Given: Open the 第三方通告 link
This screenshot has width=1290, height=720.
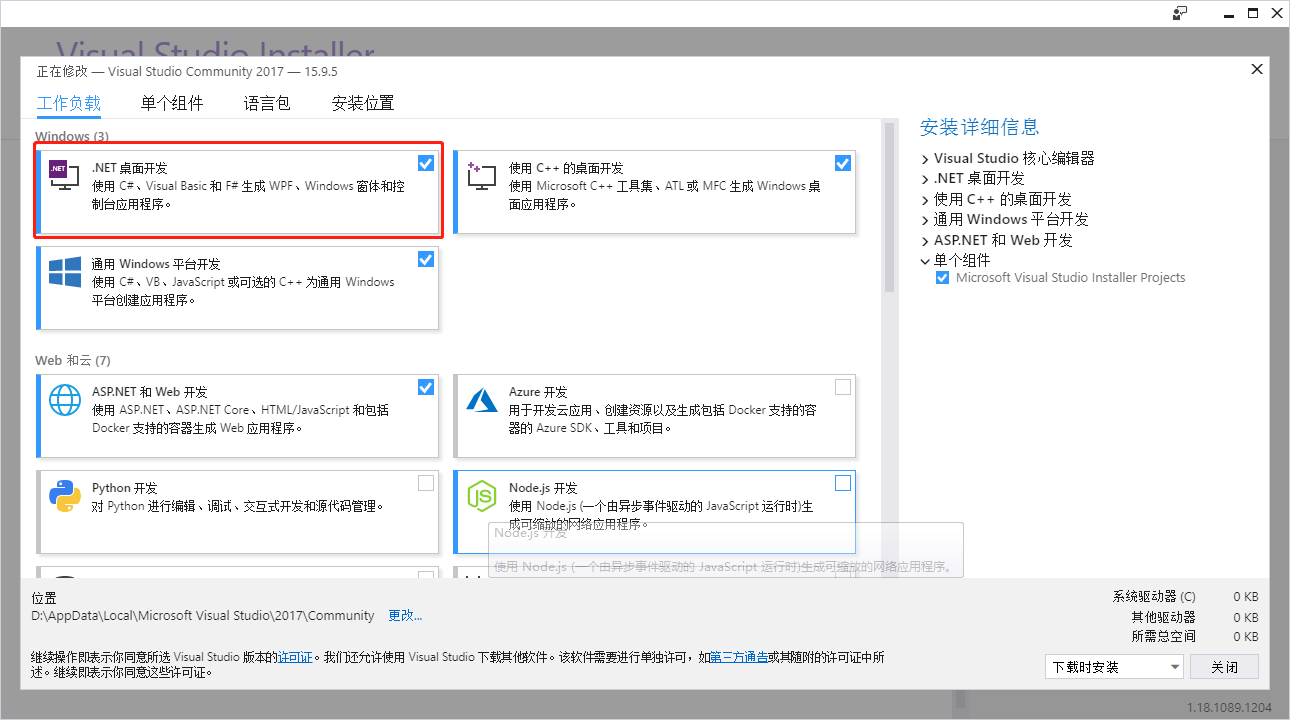Looking at the screenshot, I should (x=739, y=657).
